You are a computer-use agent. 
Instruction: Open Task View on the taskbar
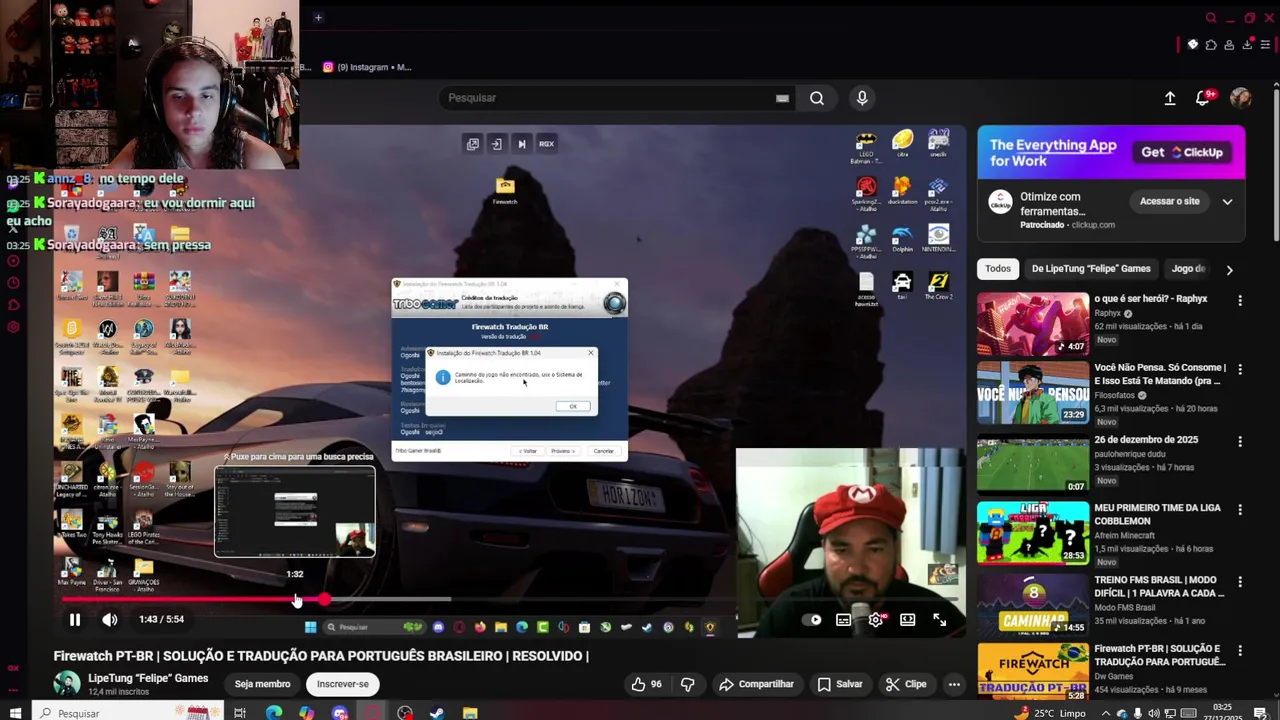point(240,713)
